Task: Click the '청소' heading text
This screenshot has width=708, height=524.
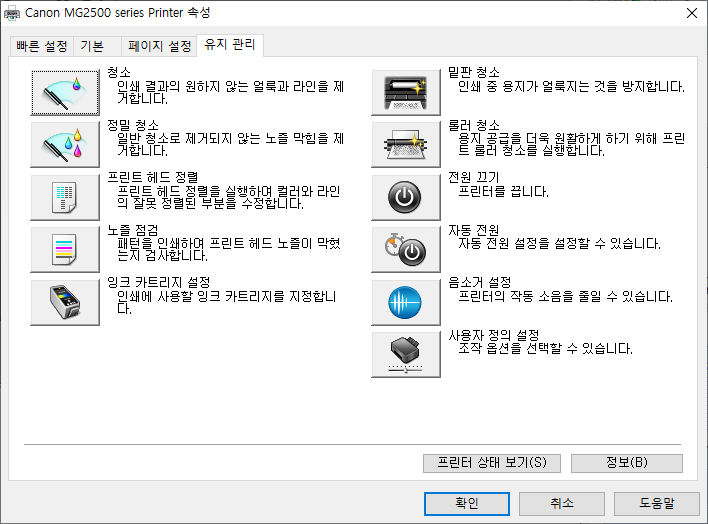Action: click(119, 72)
